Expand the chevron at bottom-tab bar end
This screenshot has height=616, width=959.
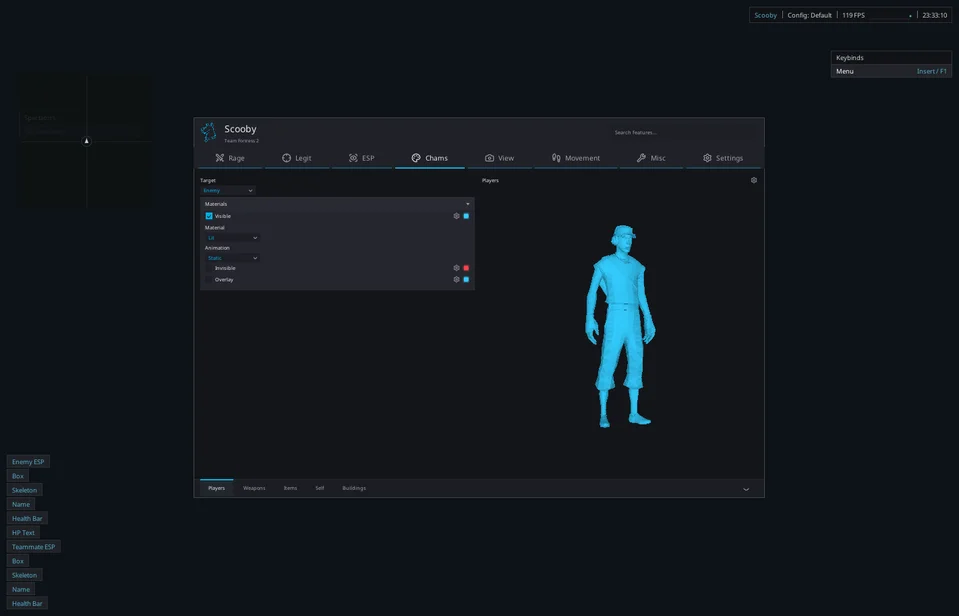click(746, 489)
